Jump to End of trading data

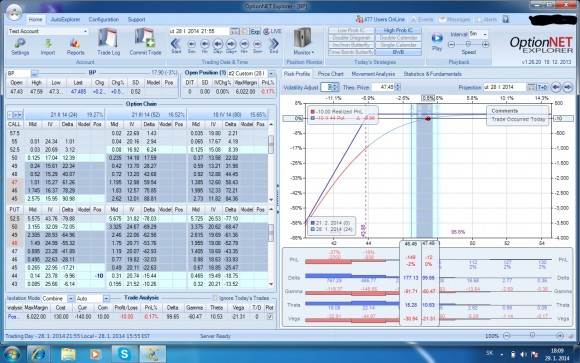pos(274,46)
